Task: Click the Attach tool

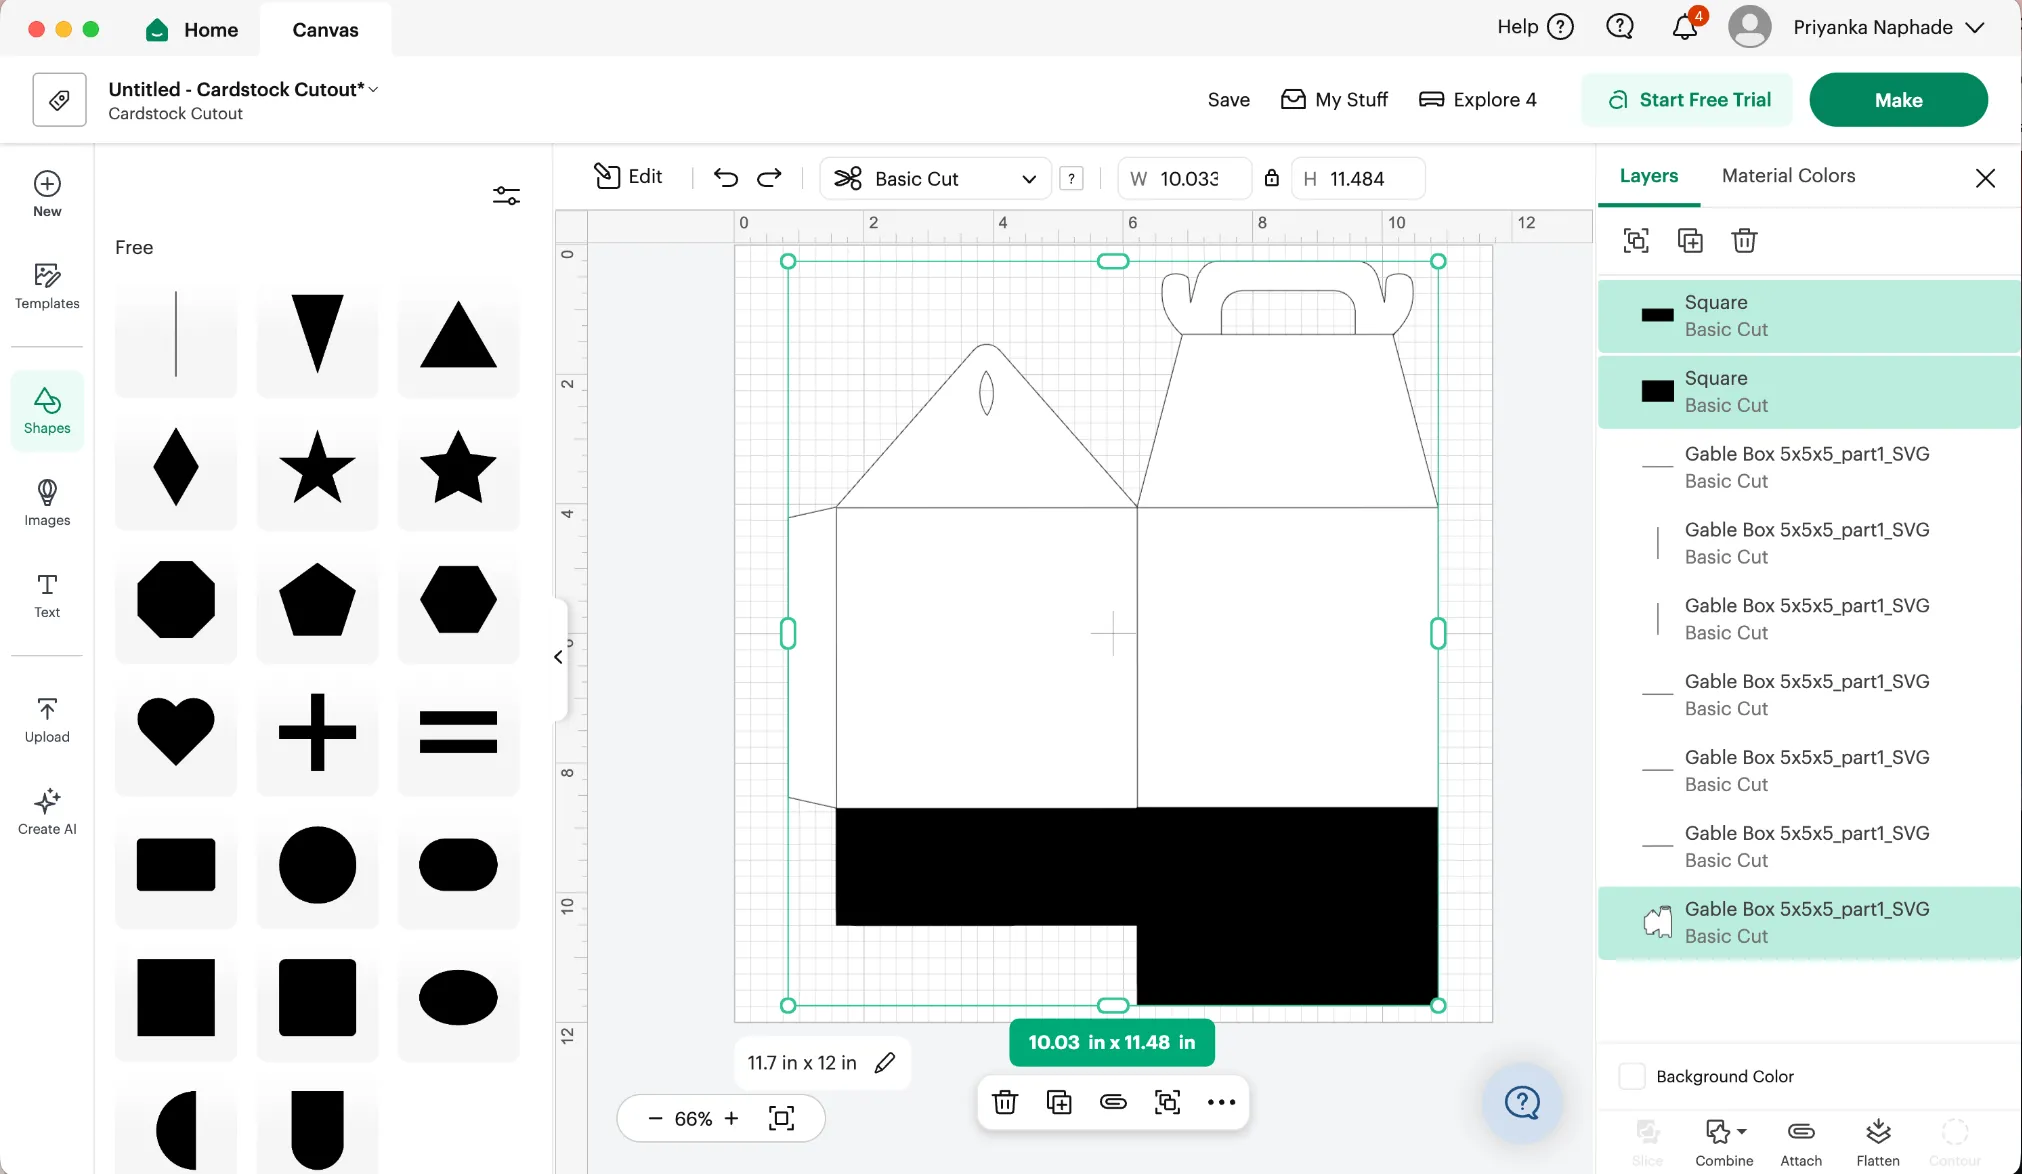Action: (1801, 1142)
